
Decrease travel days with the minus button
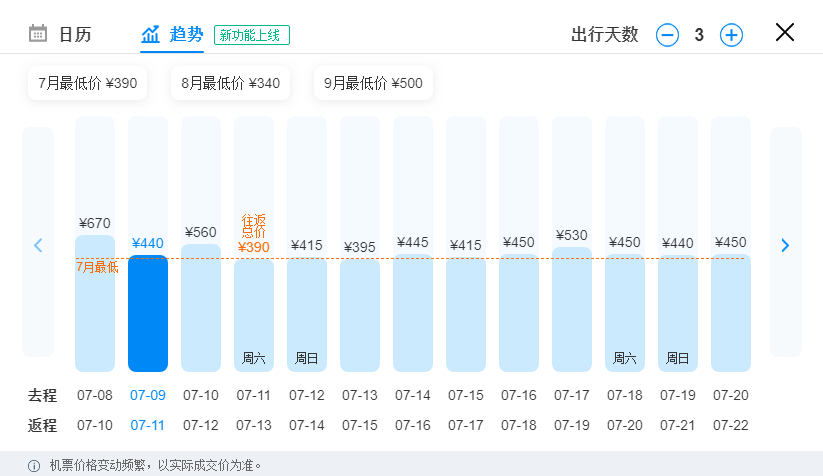[667, 35]
